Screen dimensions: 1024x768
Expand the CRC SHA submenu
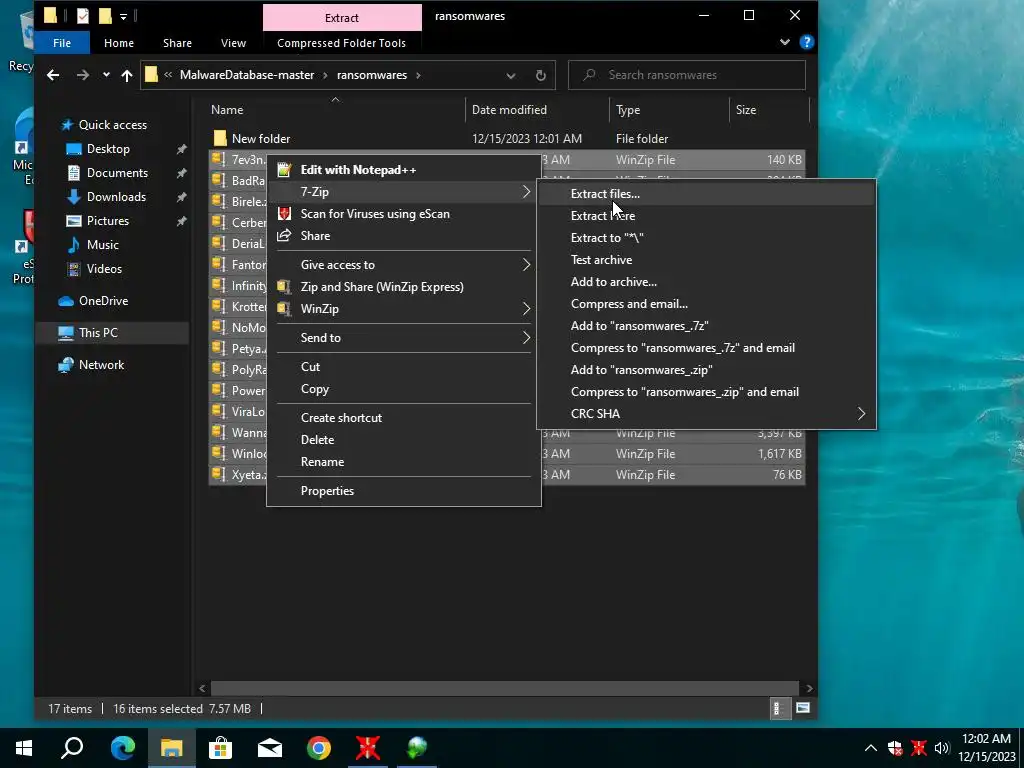point(706,414)
